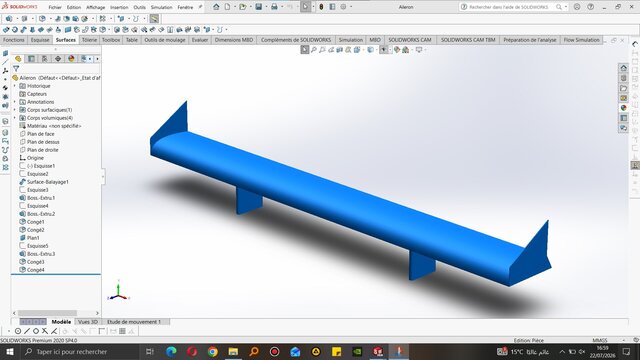Image resolution: width=640 pixels, height=360 pixels.
Task: Open the Custom Properties icon in task pane
Action: point(623,118)
